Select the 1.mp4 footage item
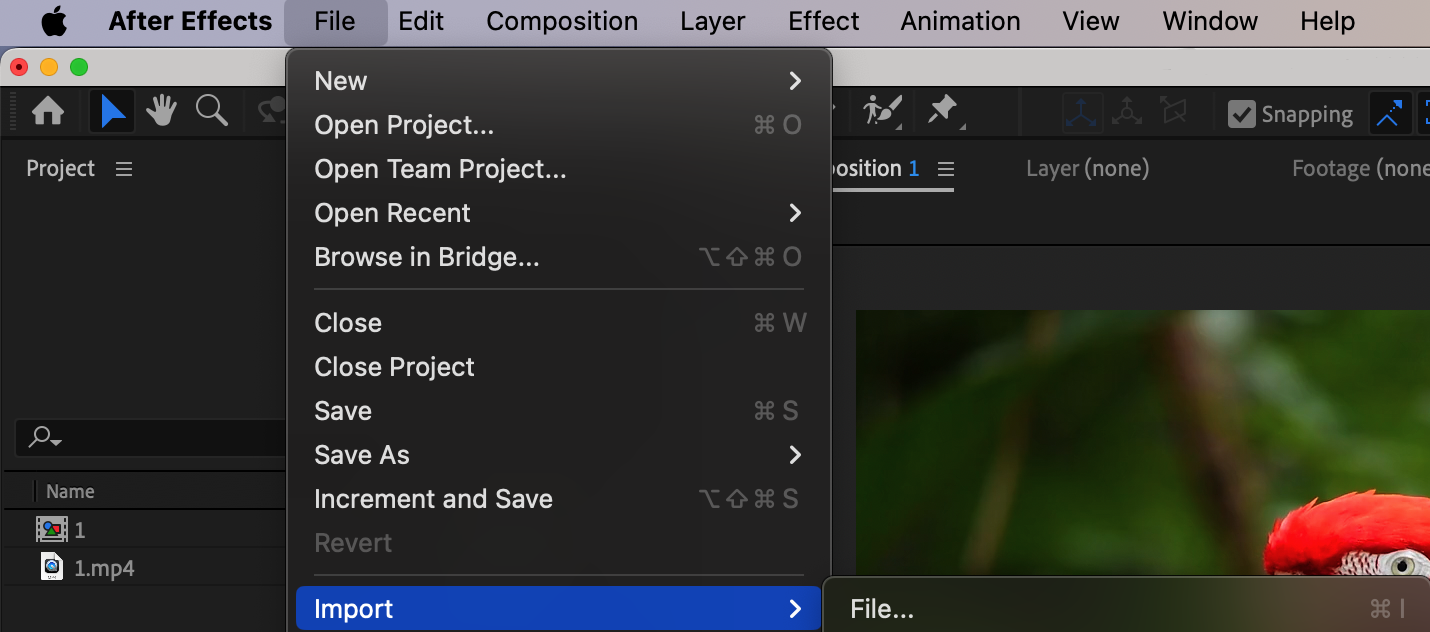1430x632 pixels. [x=104, y=569]
